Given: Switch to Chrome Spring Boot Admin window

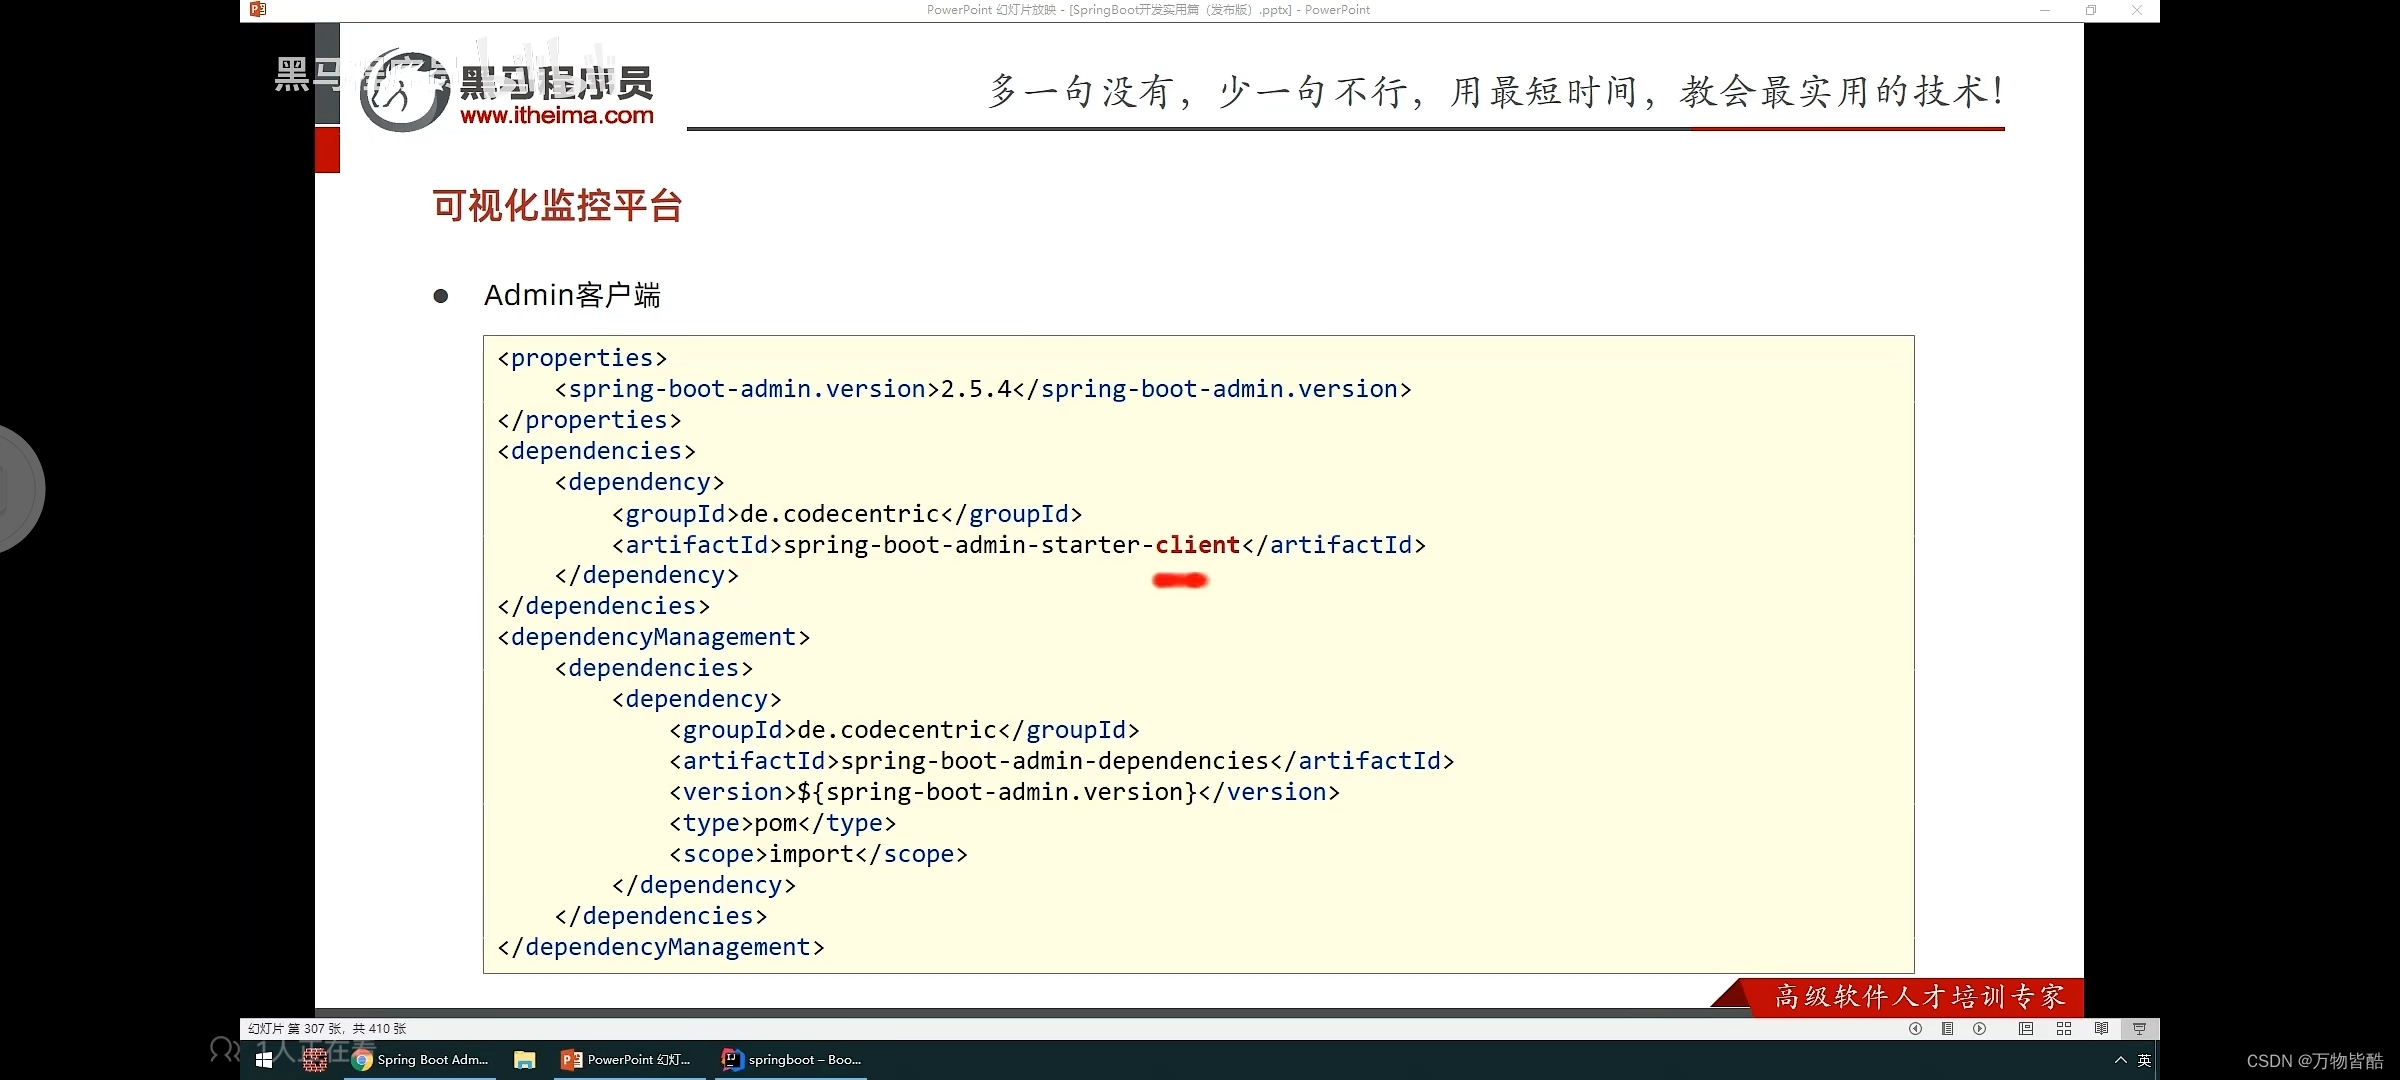Looking at the screenshot, I should tap(421, 1060).
